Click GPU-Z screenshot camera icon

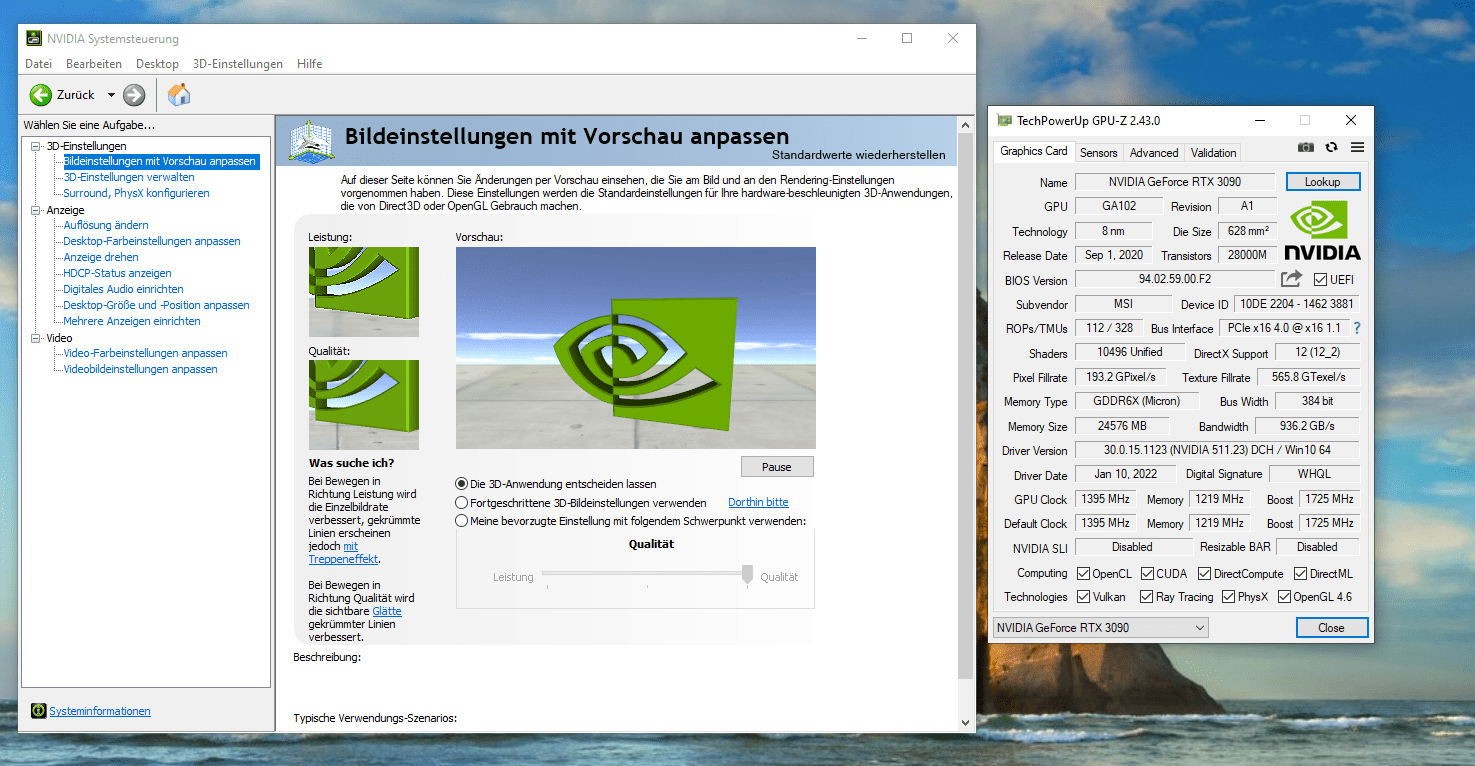(1306, 147)
